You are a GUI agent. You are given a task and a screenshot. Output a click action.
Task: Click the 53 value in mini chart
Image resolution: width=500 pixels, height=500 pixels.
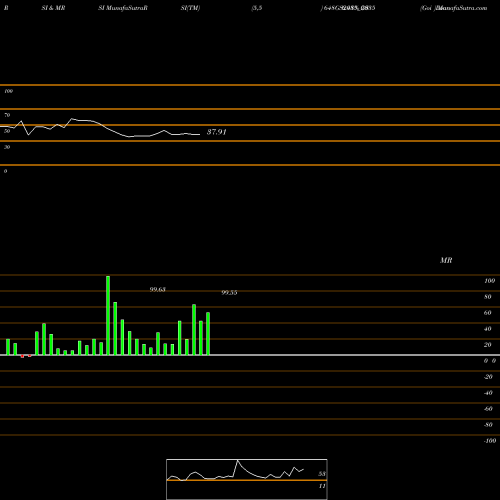pyautogui.click(x=322, y=474)
